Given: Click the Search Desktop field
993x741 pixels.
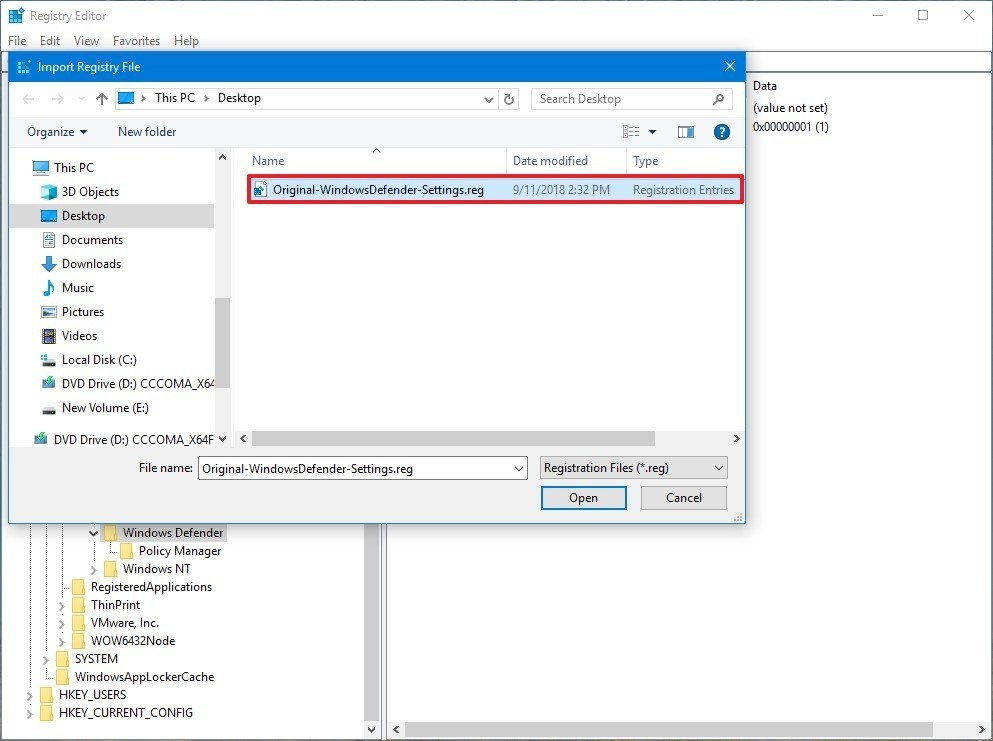Looking at the screenshot, I should [631, 99].
